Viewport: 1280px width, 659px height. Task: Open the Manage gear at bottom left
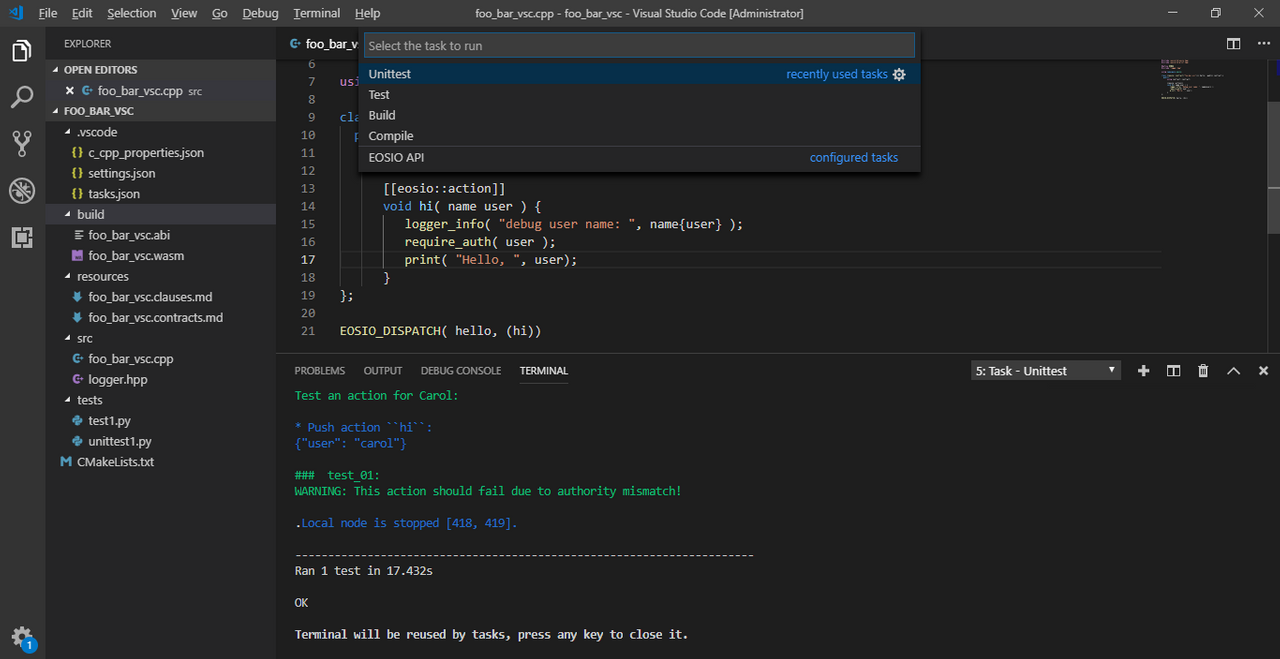(21, 636)
